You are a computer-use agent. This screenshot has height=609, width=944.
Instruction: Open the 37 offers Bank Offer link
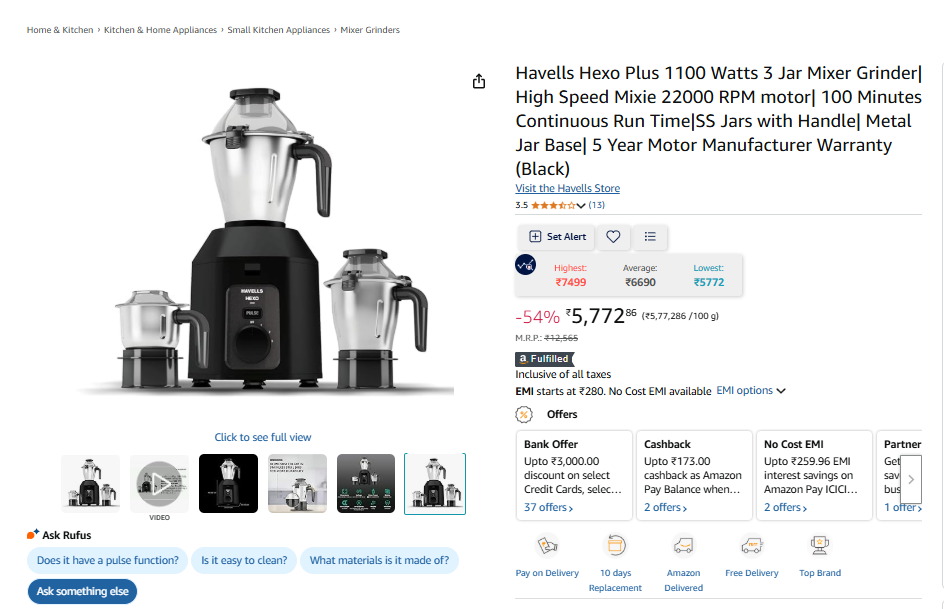pyautogui.click(x=548, y=507)
